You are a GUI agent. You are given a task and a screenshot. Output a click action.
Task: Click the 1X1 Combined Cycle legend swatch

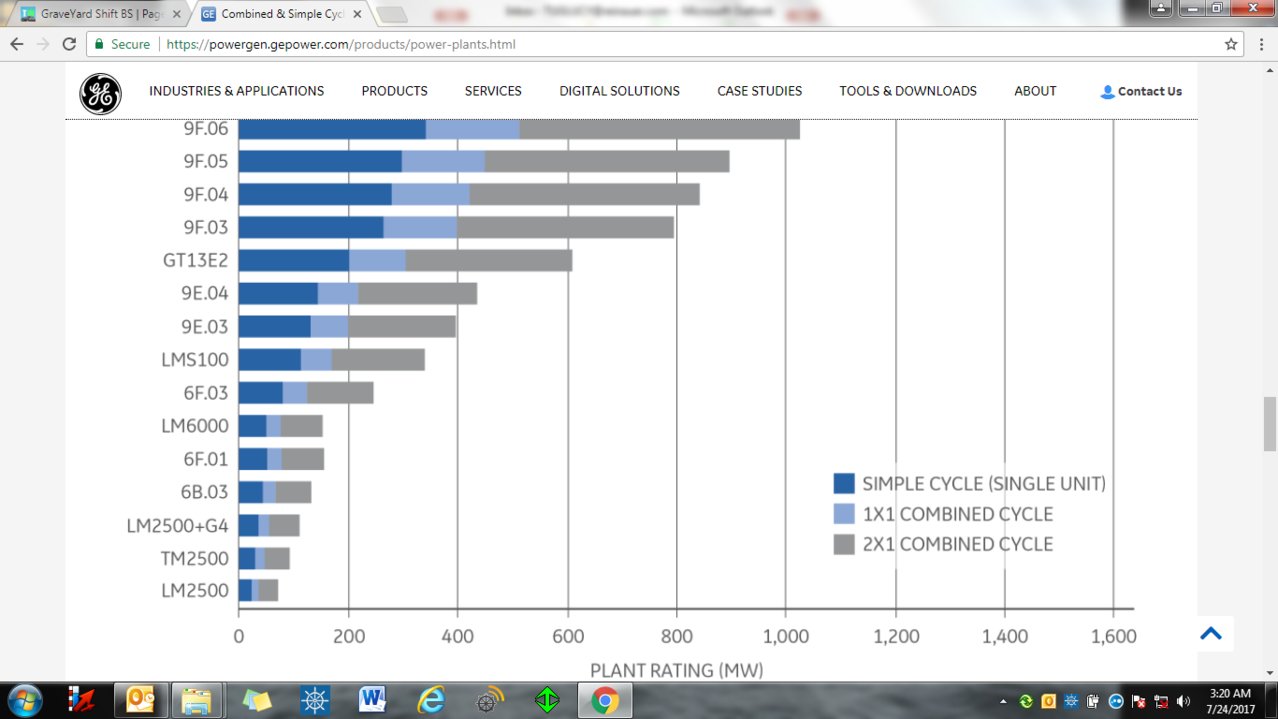(x=844, y=514)
